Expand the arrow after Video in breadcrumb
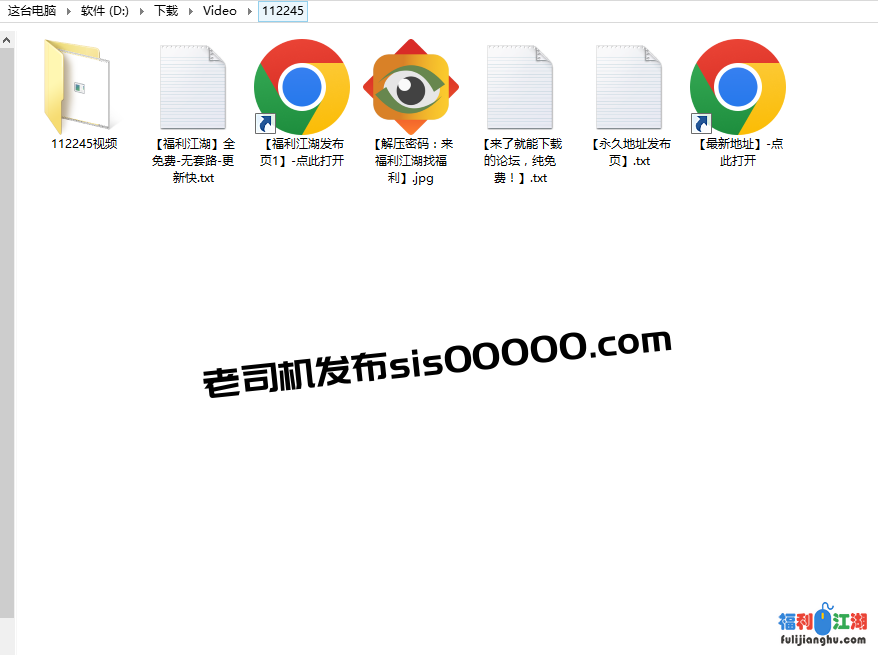Image resolution: width=878 pixels, height=655 pixels. [x=250, y=11]
